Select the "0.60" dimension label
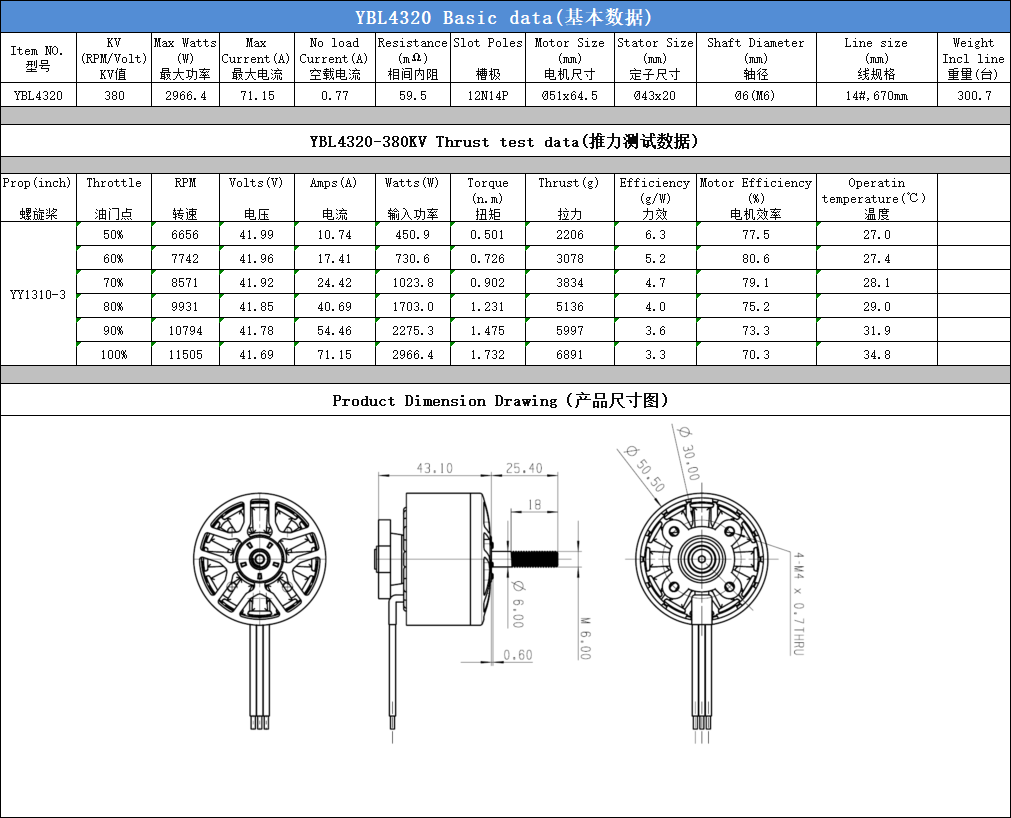This screenshot has width=1011, height=818. pos(518,655)
